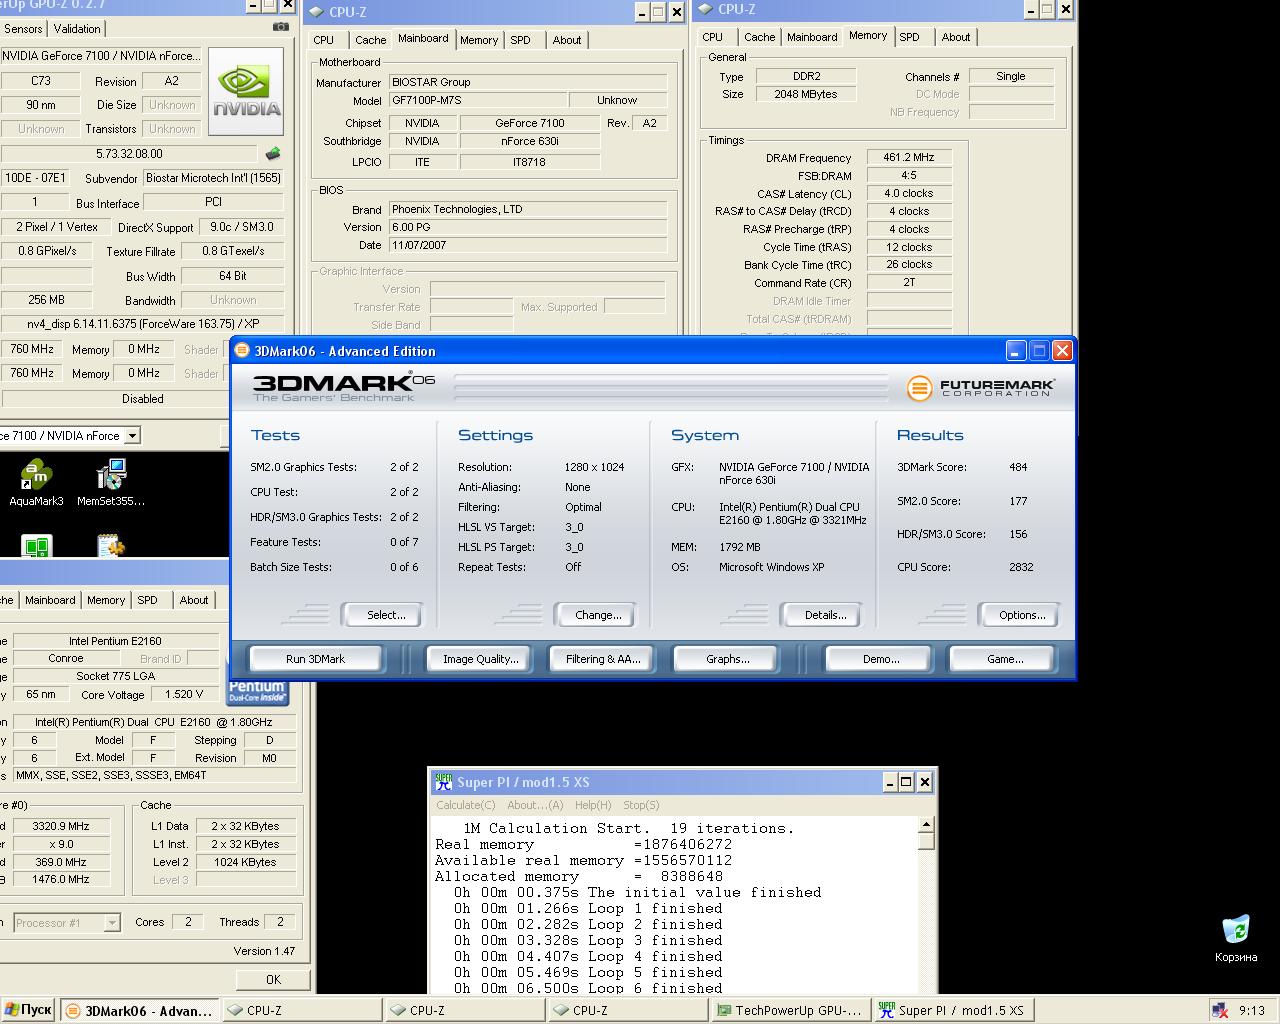Screen dimensions: 1280x1024
Task: Open the GPU selection dropdown in GPU-Z
Action: tap(132, 435)
